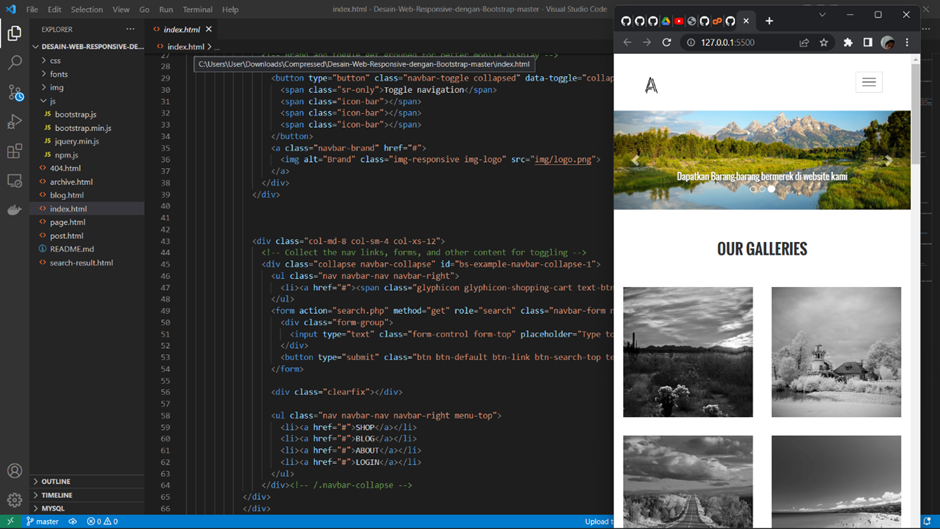Open Explorer views and more actions ellipsis
Screen dimensions: 940x529
[130, 29]
